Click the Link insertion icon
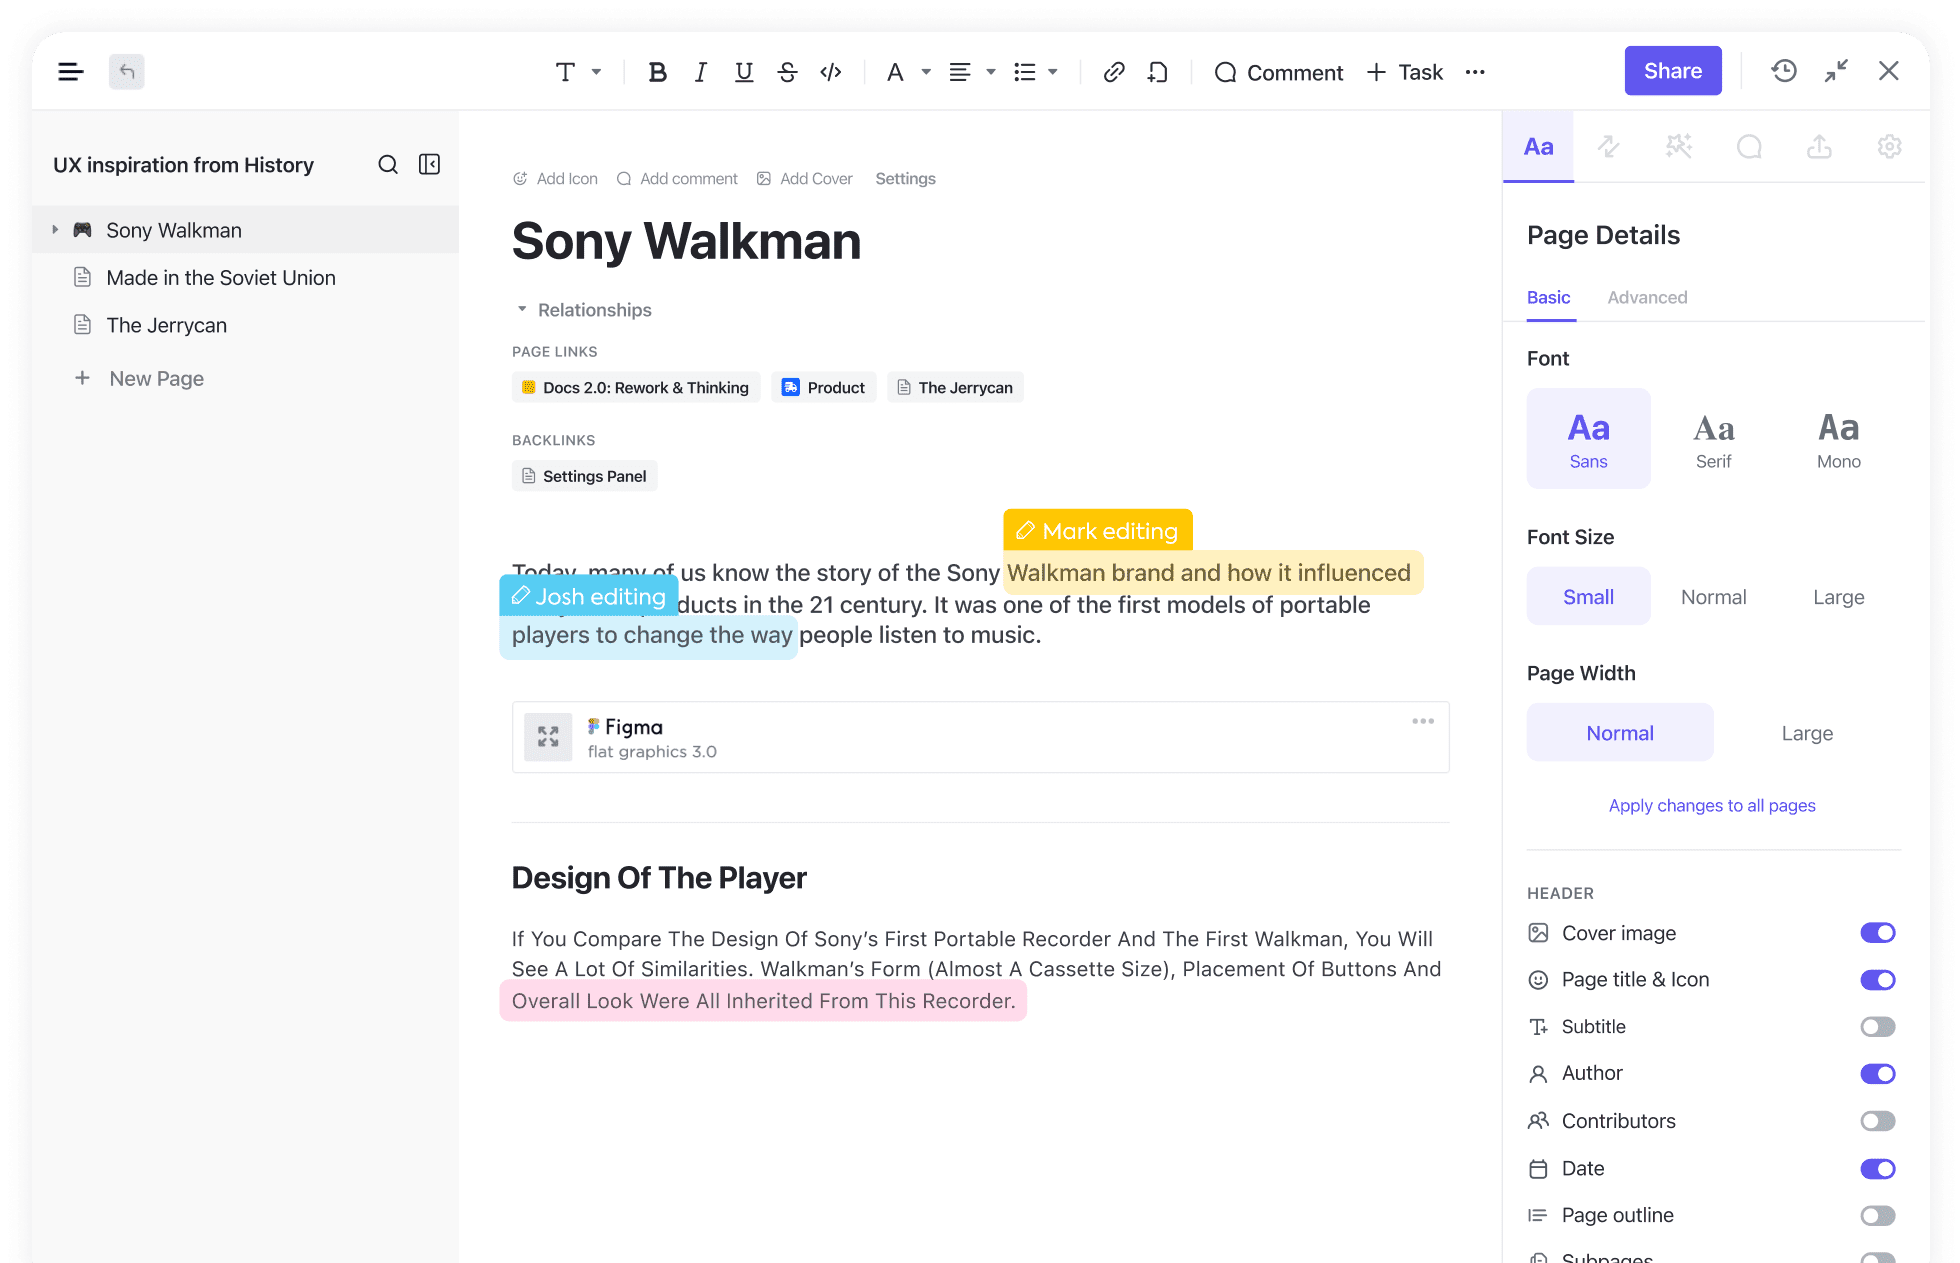 click(x=1114, y=71)
